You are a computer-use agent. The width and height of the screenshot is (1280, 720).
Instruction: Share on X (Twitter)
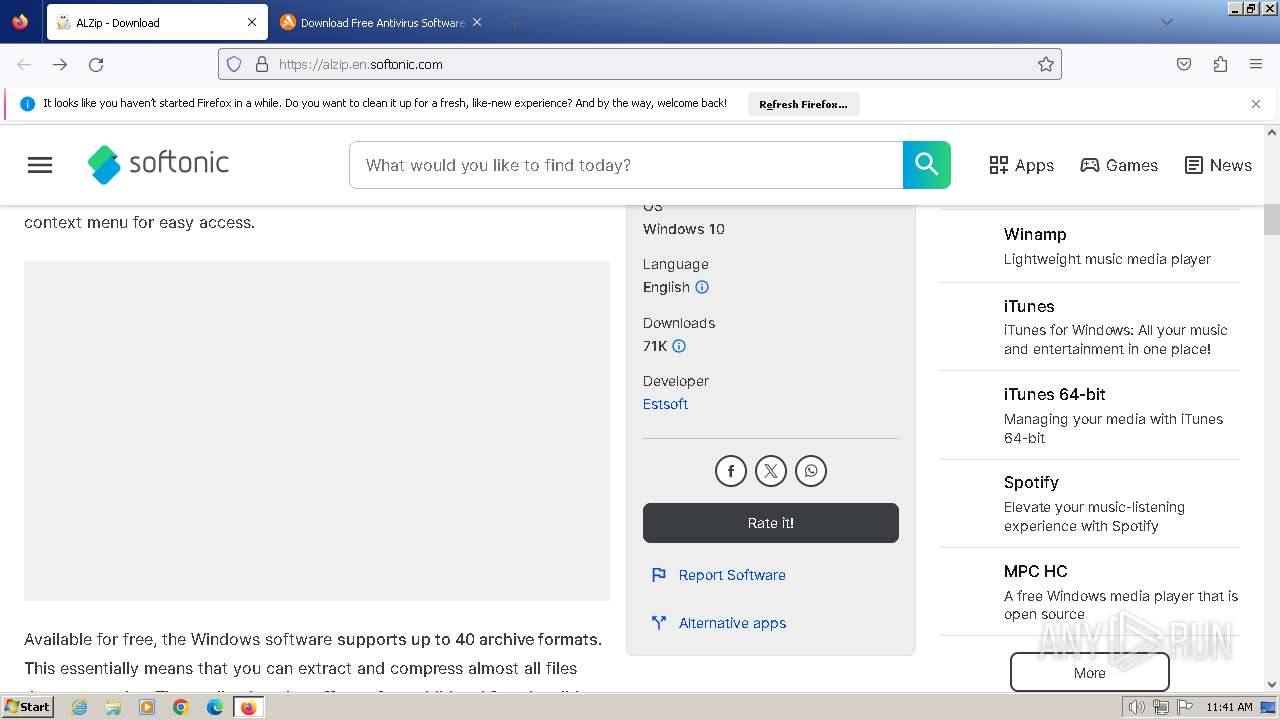[x=771, y=471]
